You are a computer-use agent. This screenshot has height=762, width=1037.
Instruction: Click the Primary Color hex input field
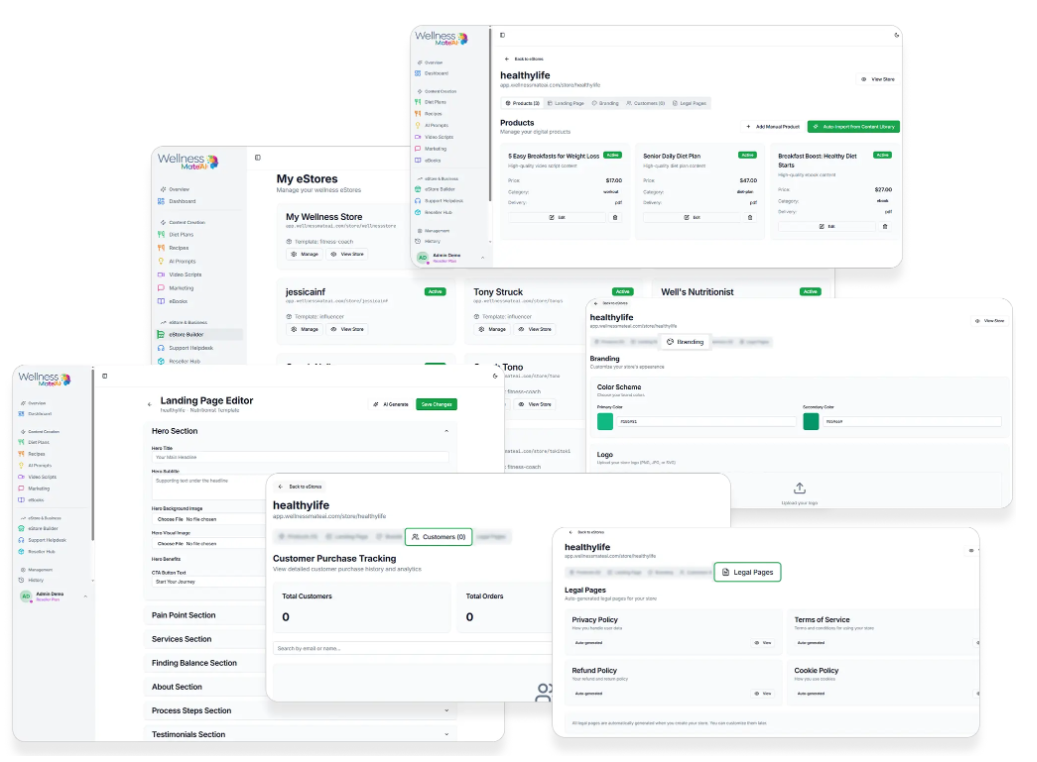[x=706, y=421]
